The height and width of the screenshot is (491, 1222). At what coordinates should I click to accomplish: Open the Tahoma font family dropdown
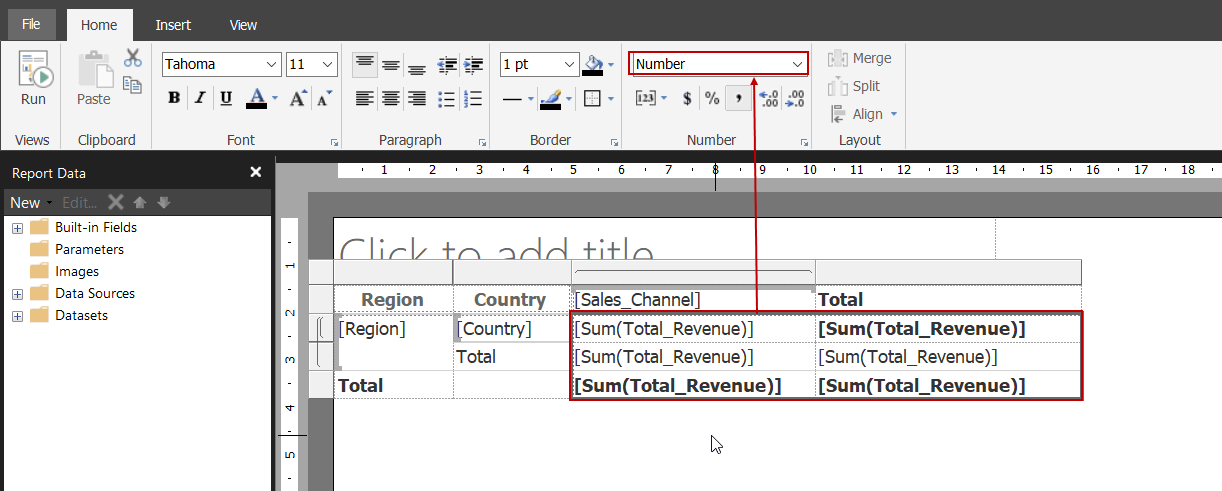(x=272, y=64)
